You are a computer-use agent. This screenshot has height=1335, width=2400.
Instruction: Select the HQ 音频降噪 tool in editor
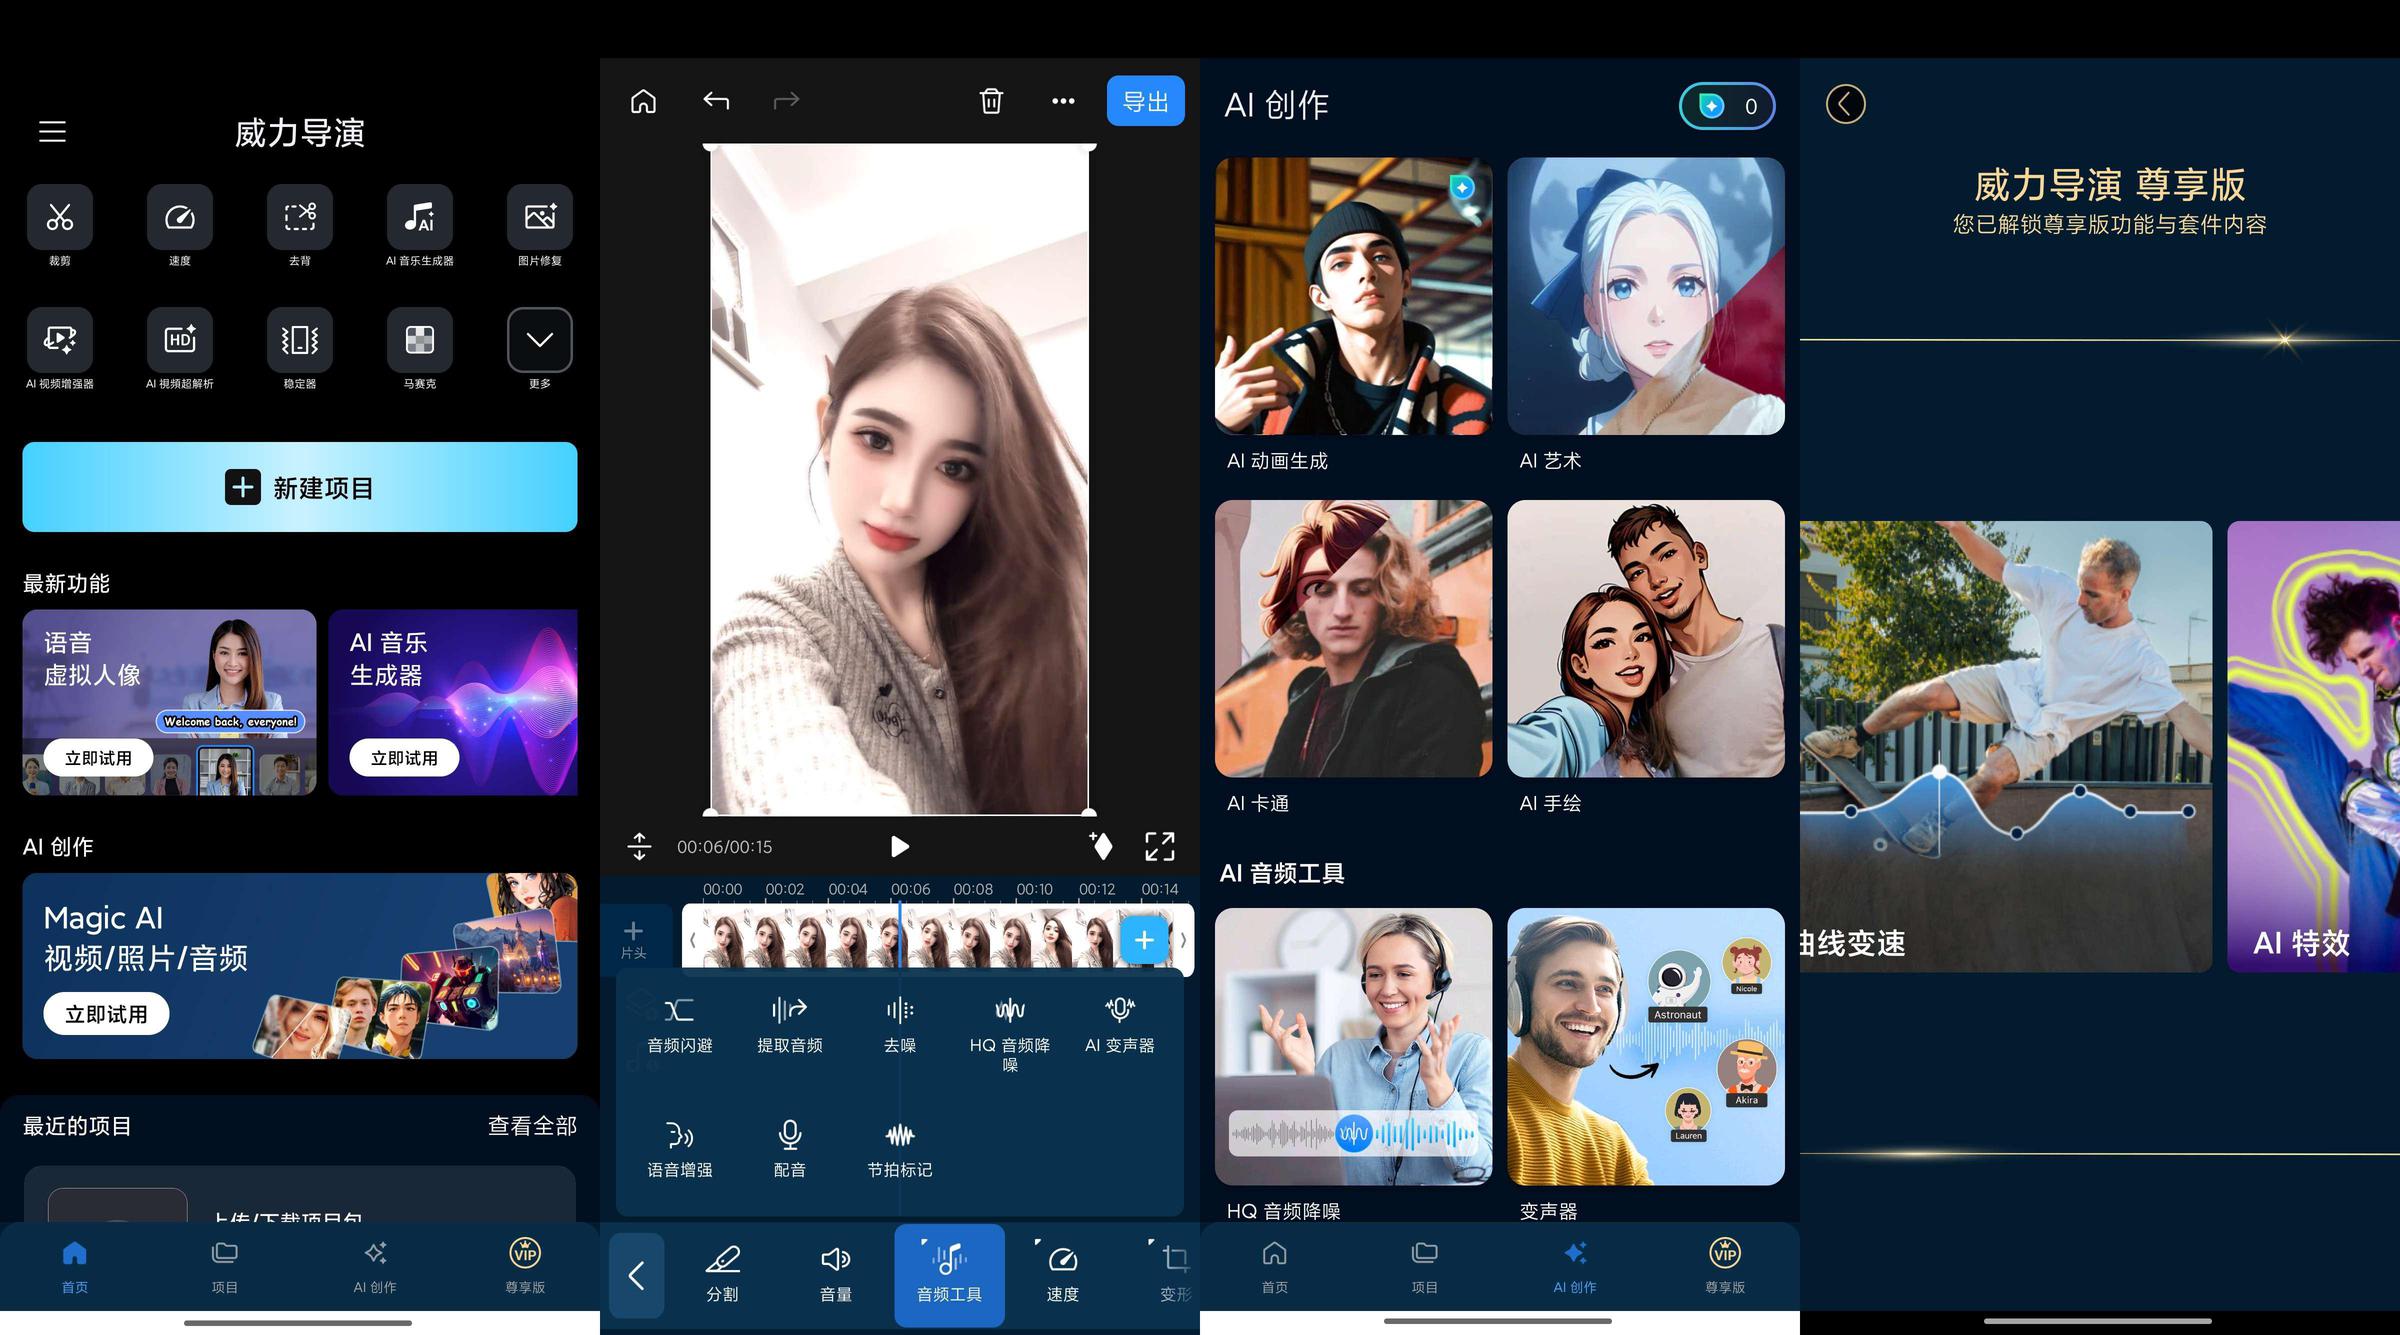coord(1010,1034)
